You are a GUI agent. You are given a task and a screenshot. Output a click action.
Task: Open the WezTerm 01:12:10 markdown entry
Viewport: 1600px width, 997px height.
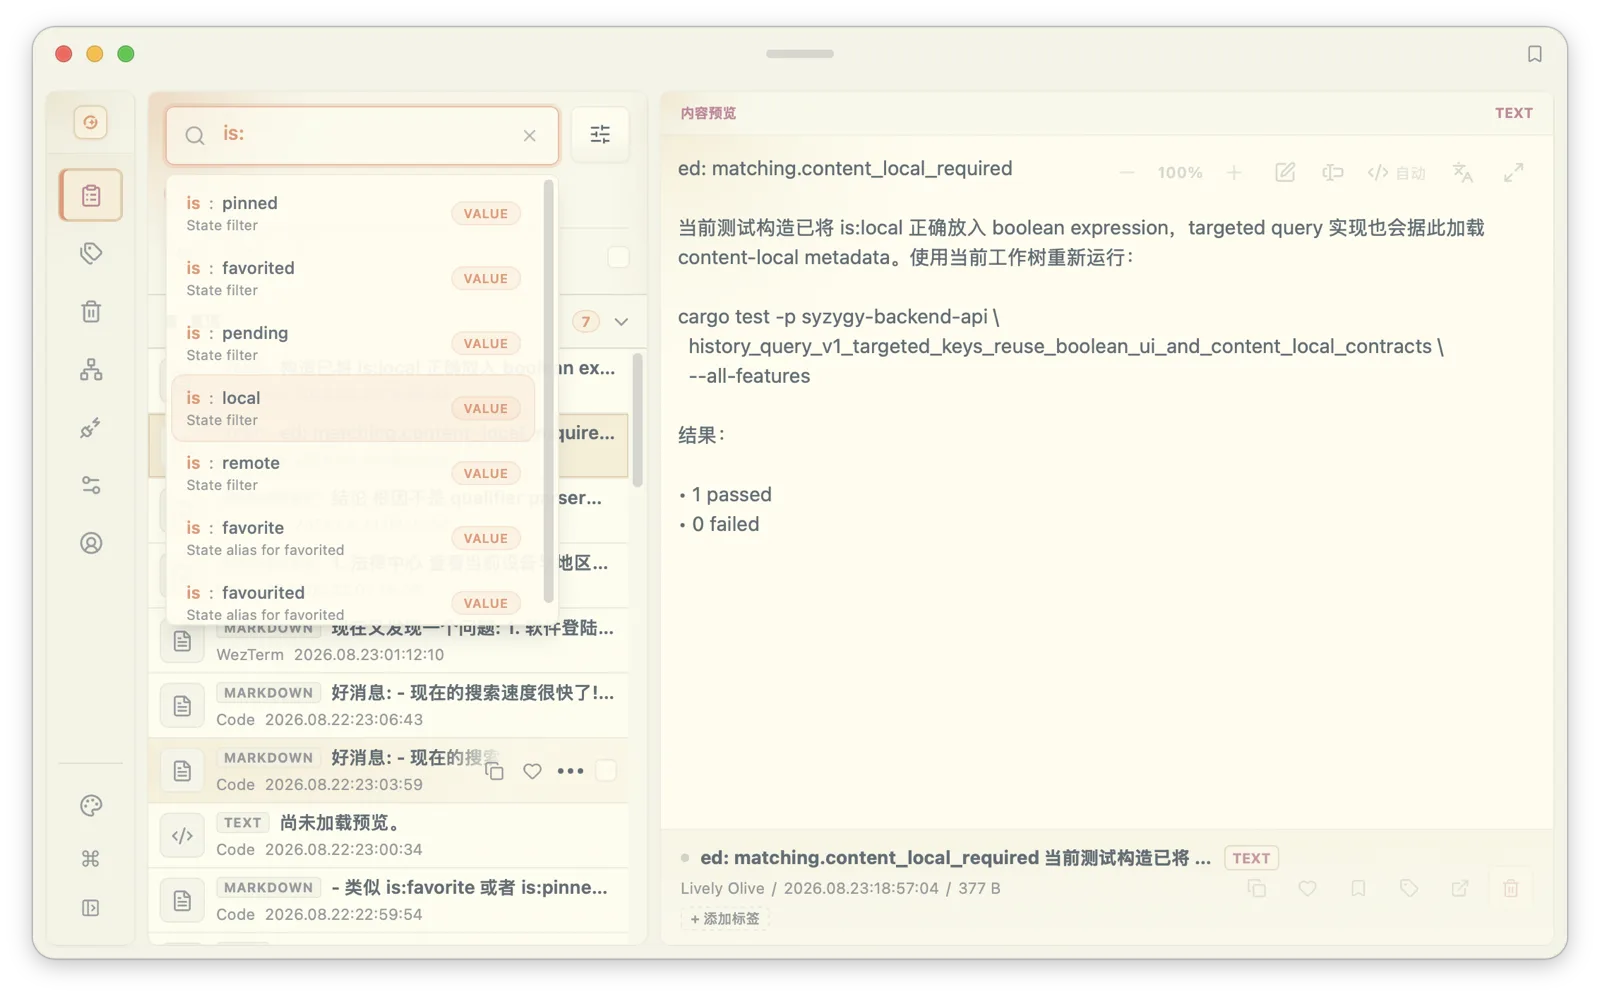click(x=389, y=641)
